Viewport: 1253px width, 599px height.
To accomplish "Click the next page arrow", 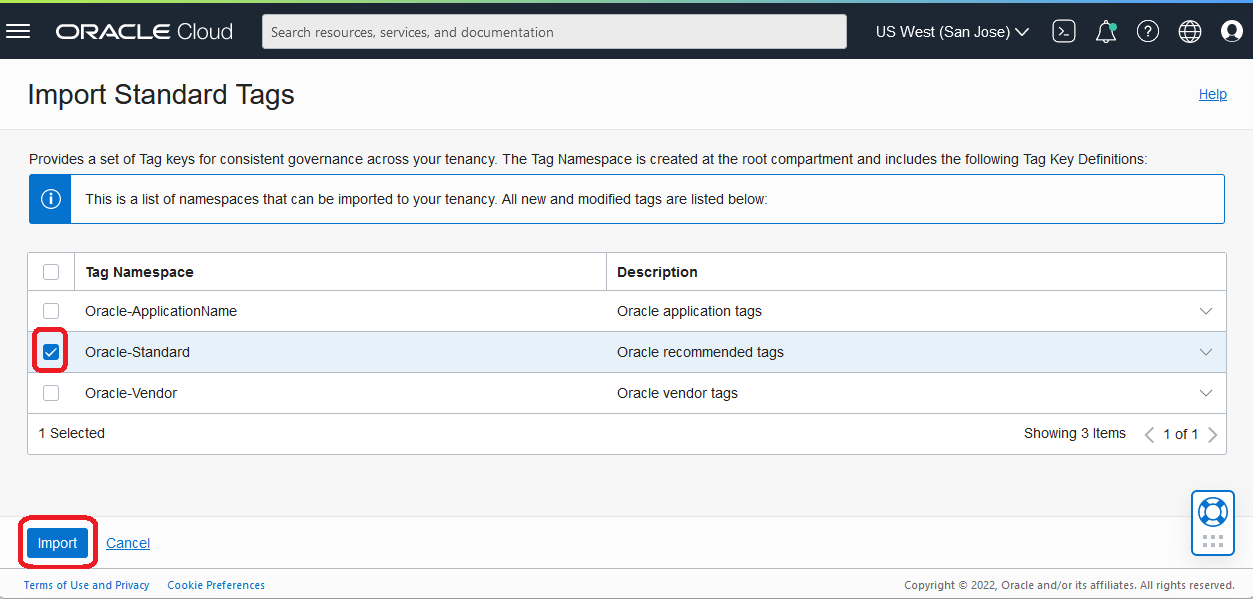I will click(1213, 434).
